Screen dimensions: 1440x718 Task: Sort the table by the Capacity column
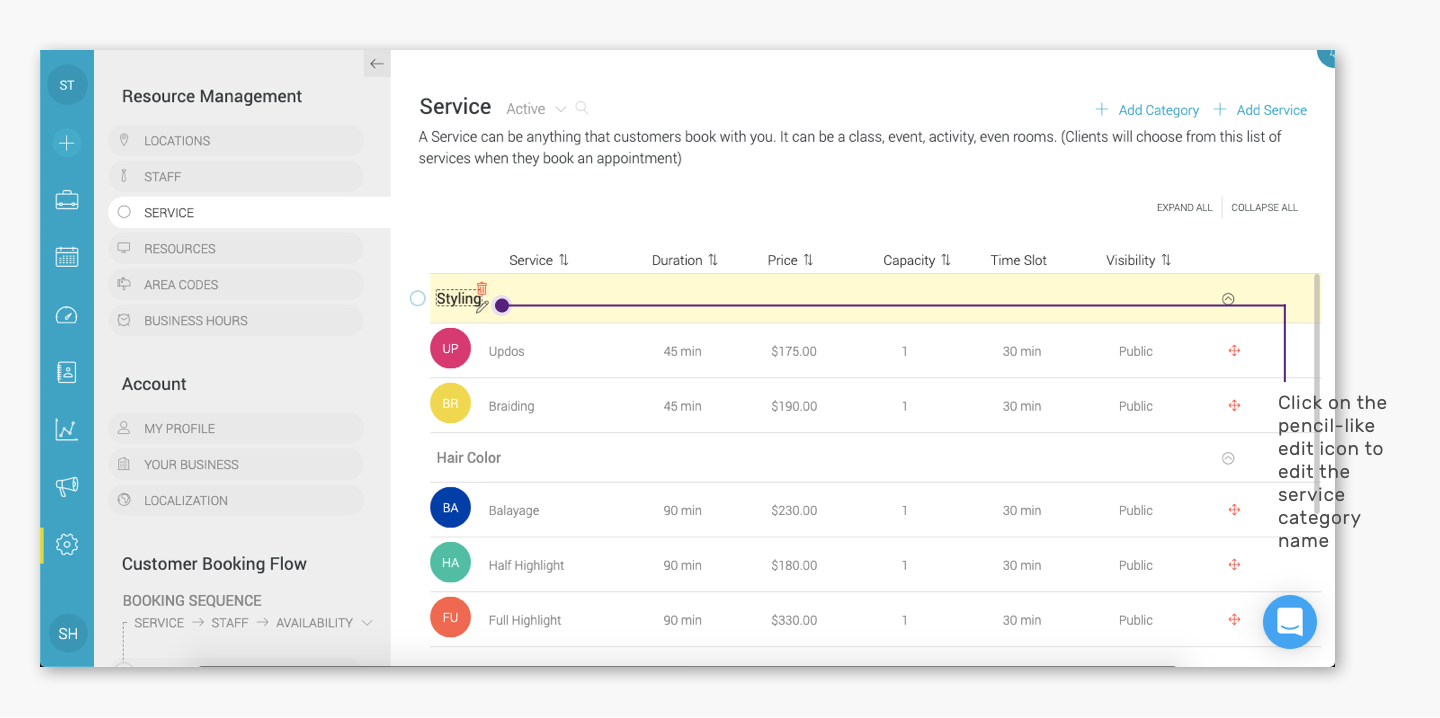(x=917, y=260)
